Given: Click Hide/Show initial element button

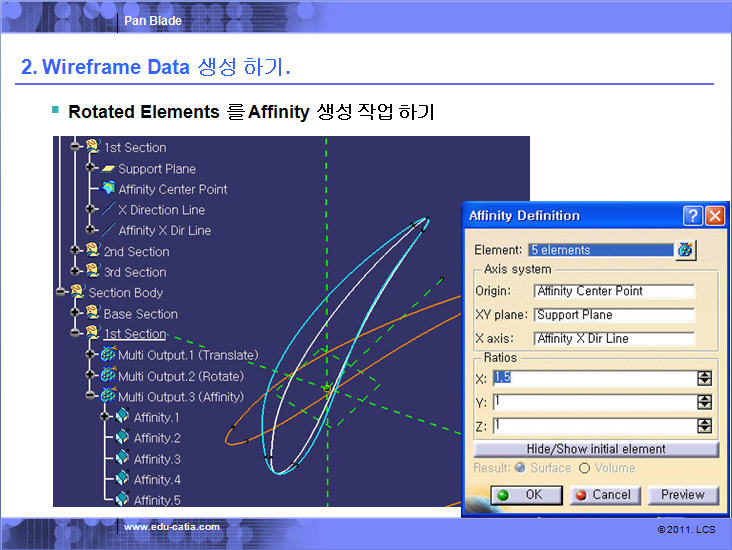Looking at the screenshot, I should point(596,449).
